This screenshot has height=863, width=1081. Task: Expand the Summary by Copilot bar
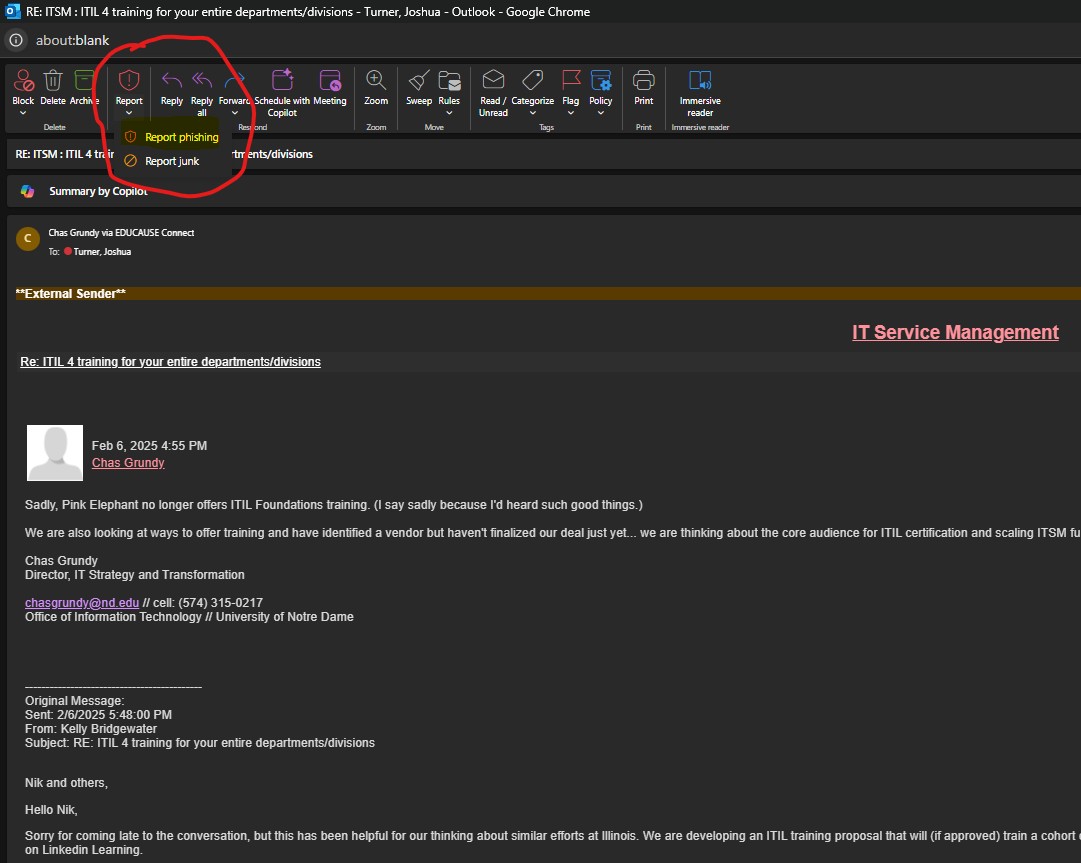click(x=544, y=192)
